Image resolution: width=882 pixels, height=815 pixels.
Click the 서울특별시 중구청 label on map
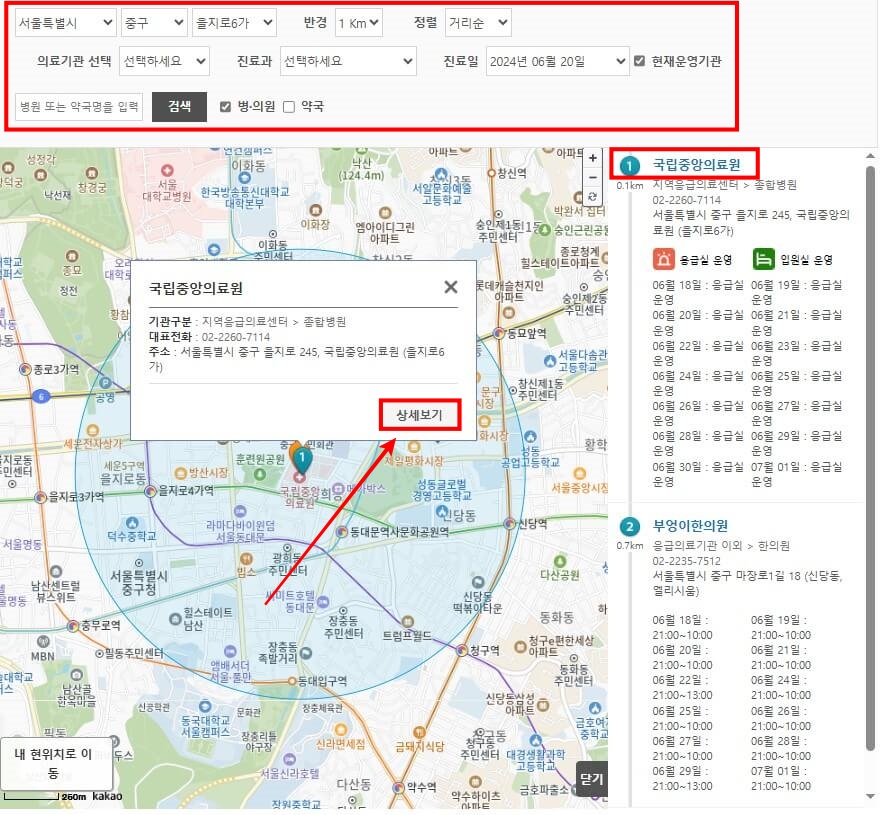click(139, 582)
